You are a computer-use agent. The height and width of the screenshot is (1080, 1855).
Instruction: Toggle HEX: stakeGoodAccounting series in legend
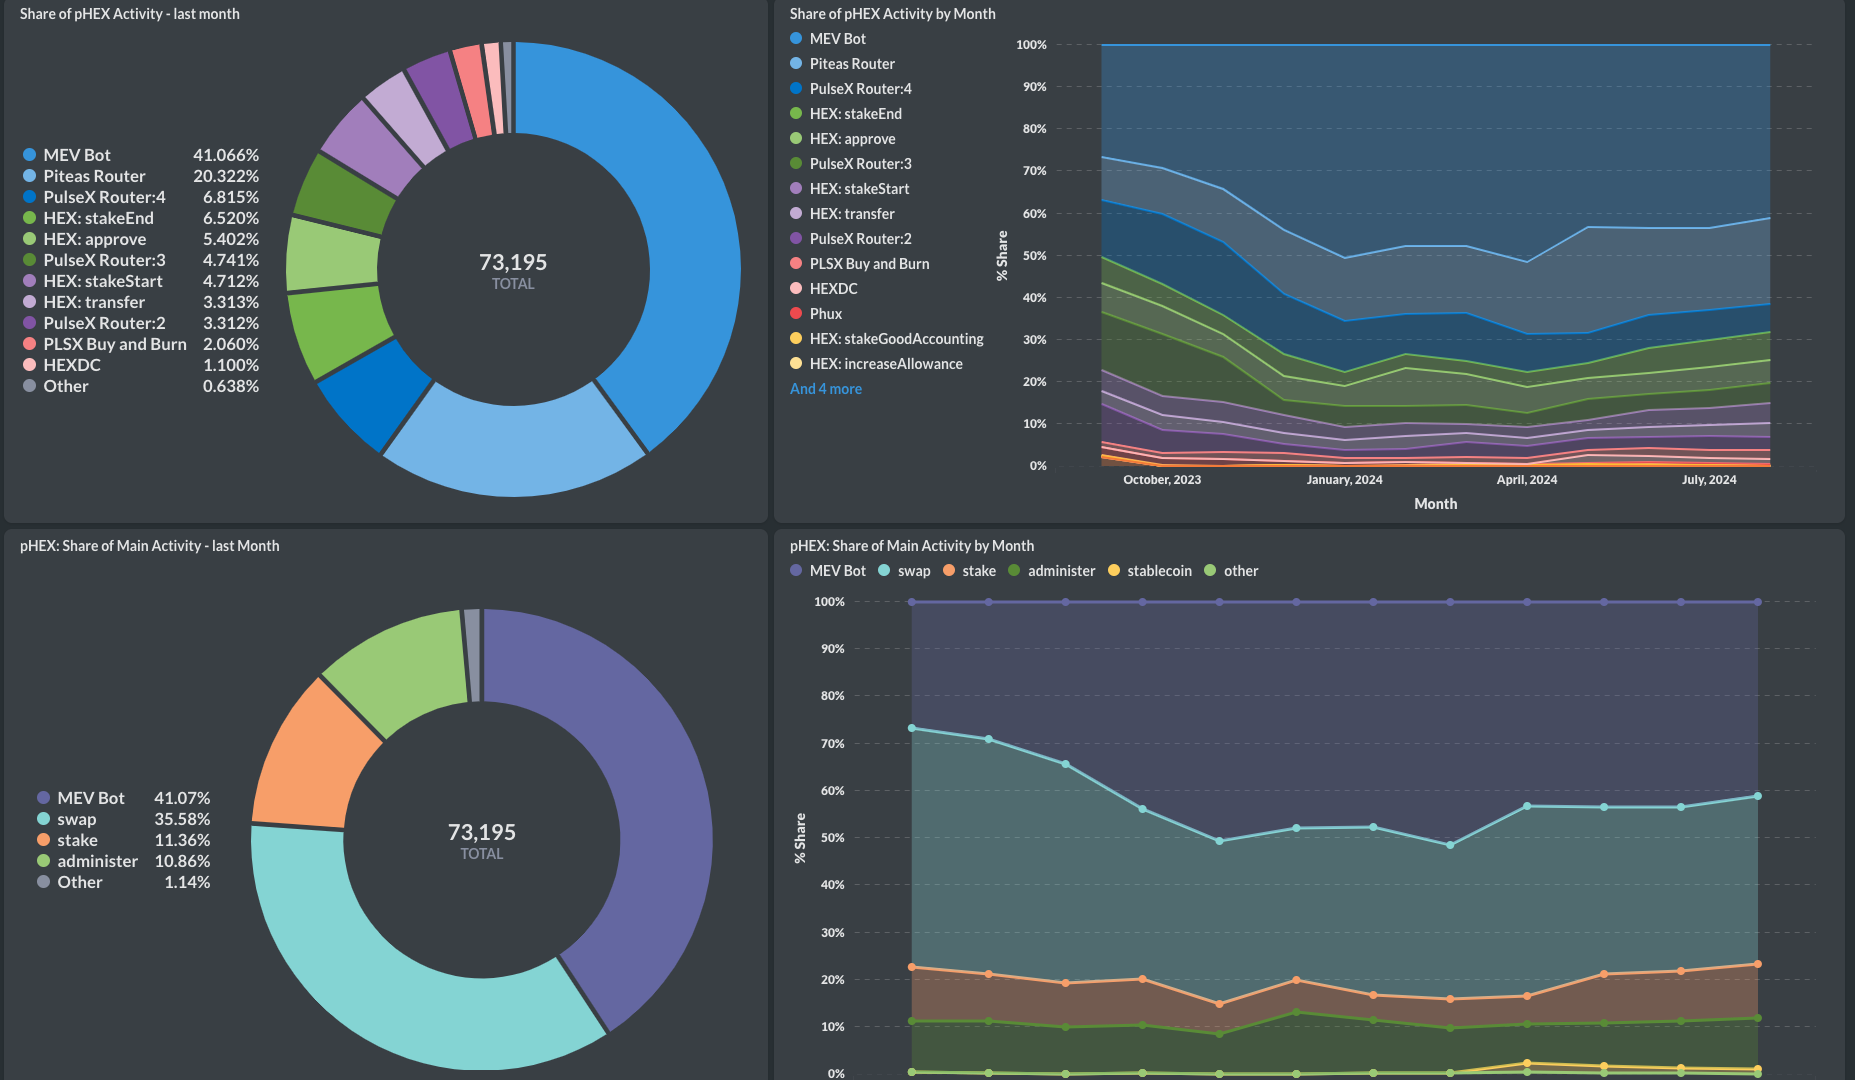887,339
